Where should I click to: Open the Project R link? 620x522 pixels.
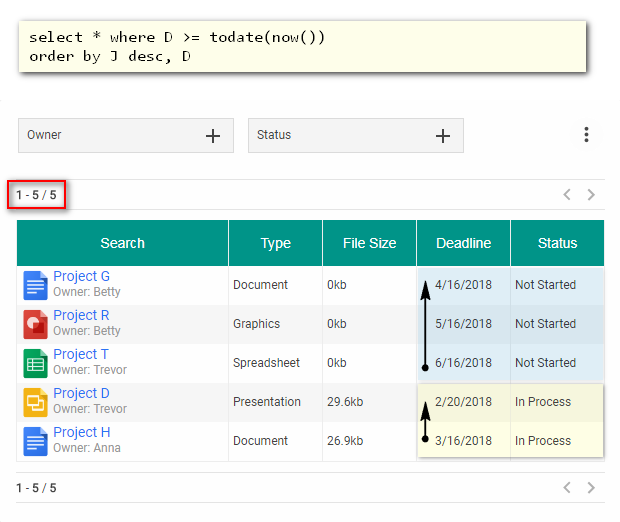[x=81, y=316]
